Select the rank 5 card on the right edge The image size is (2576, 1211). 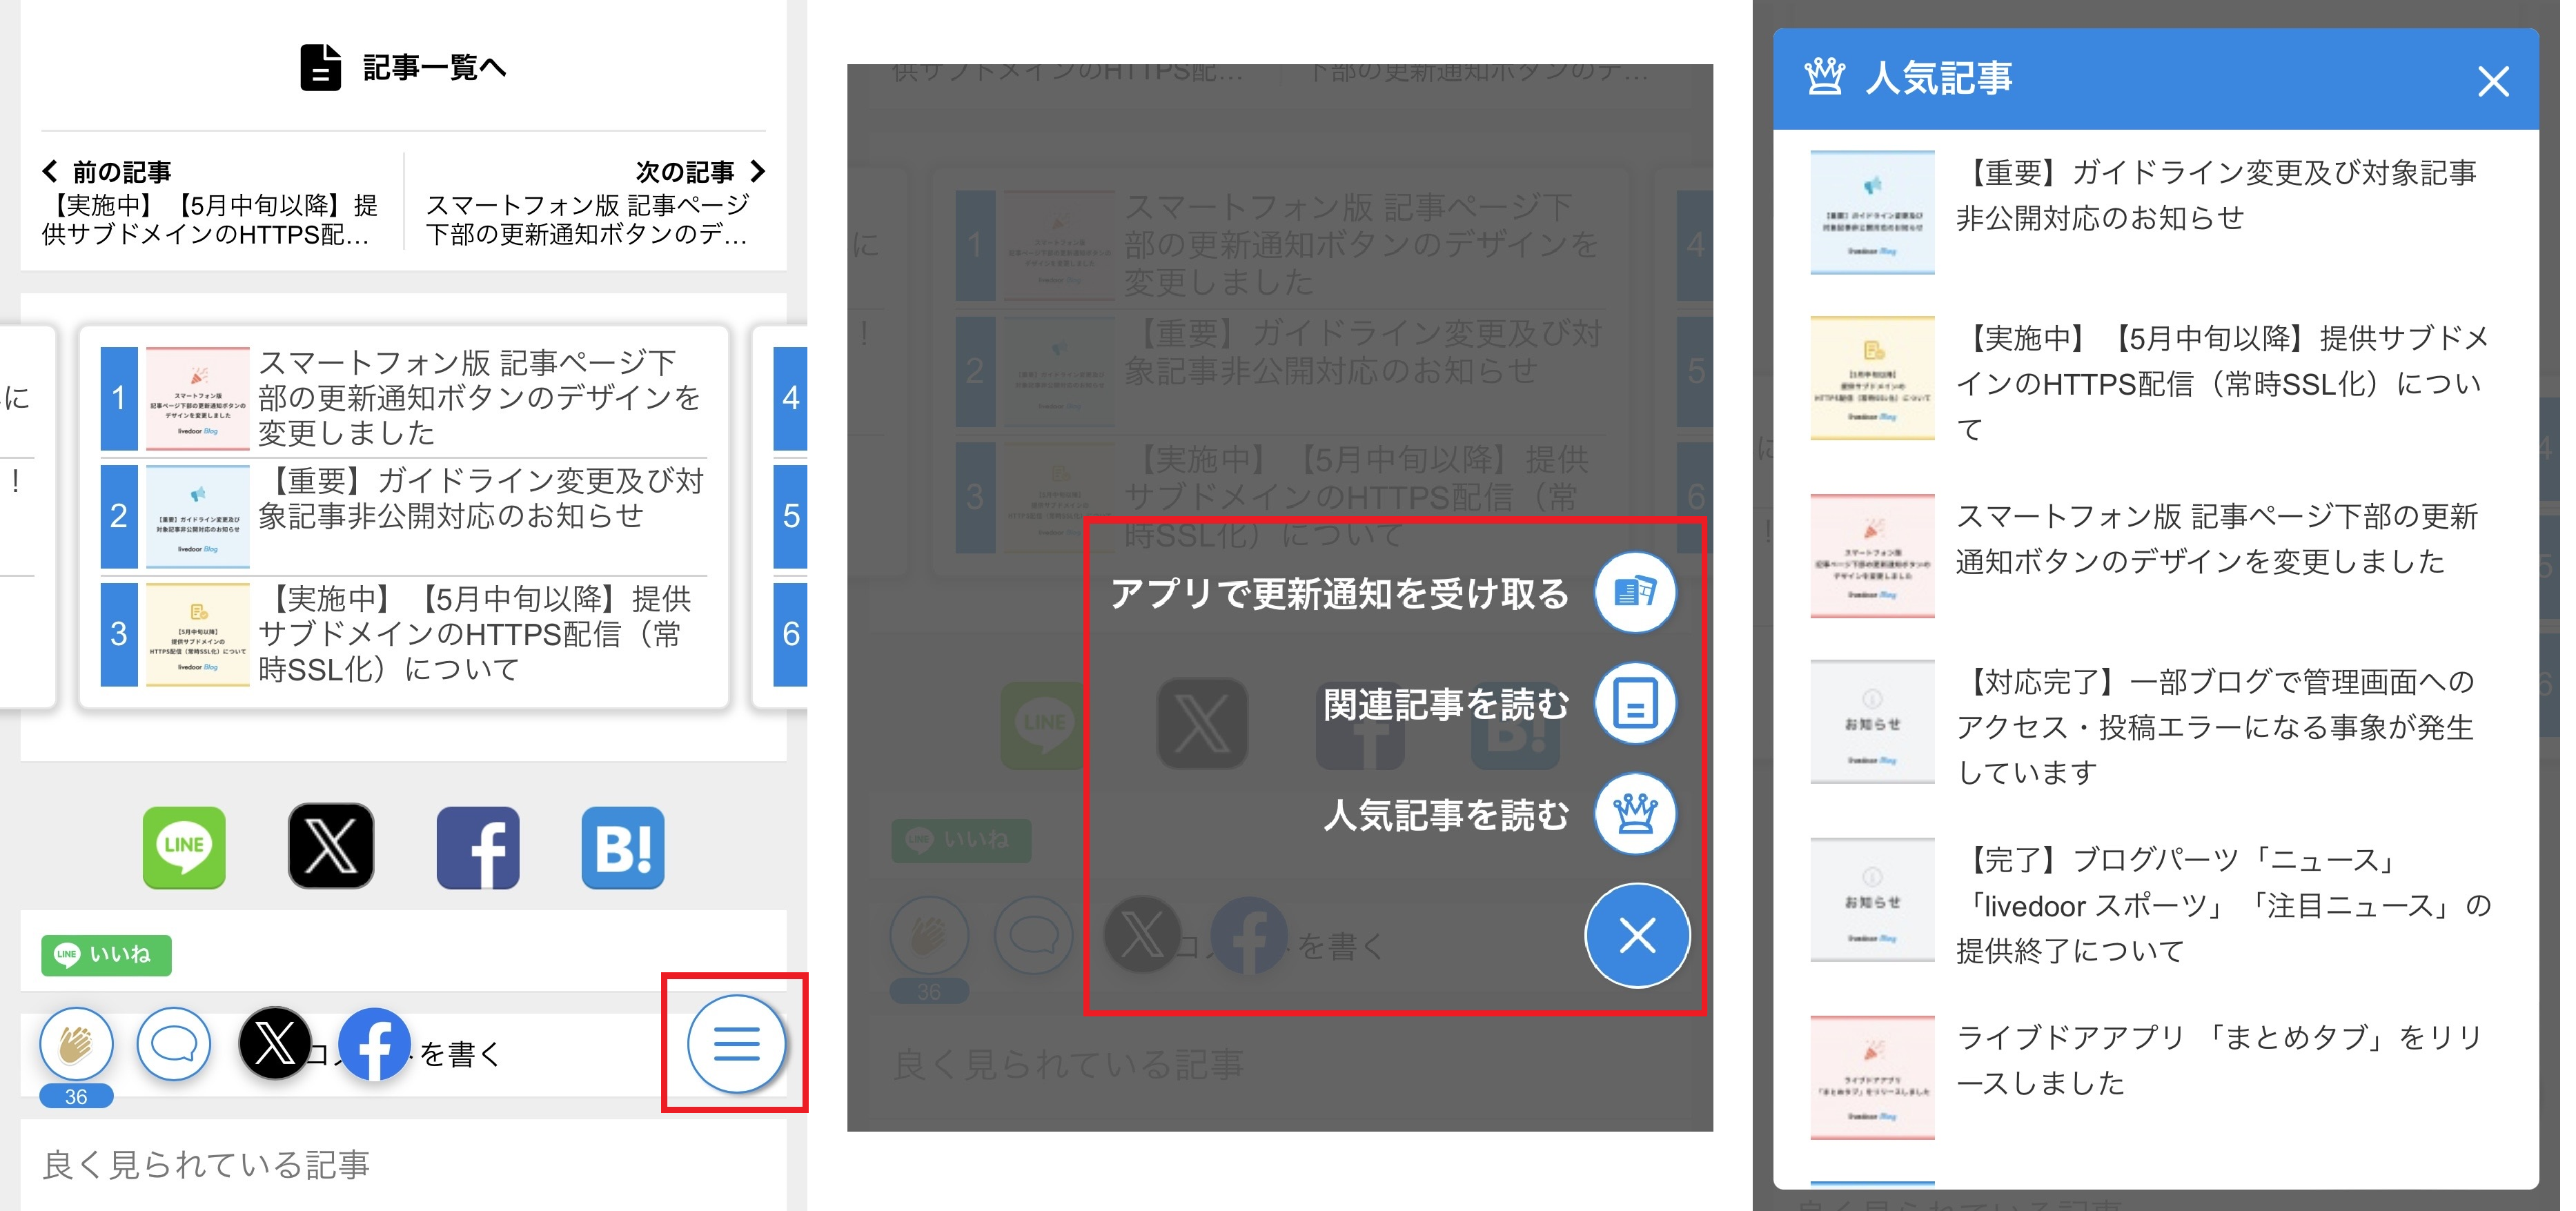point(790,516)
